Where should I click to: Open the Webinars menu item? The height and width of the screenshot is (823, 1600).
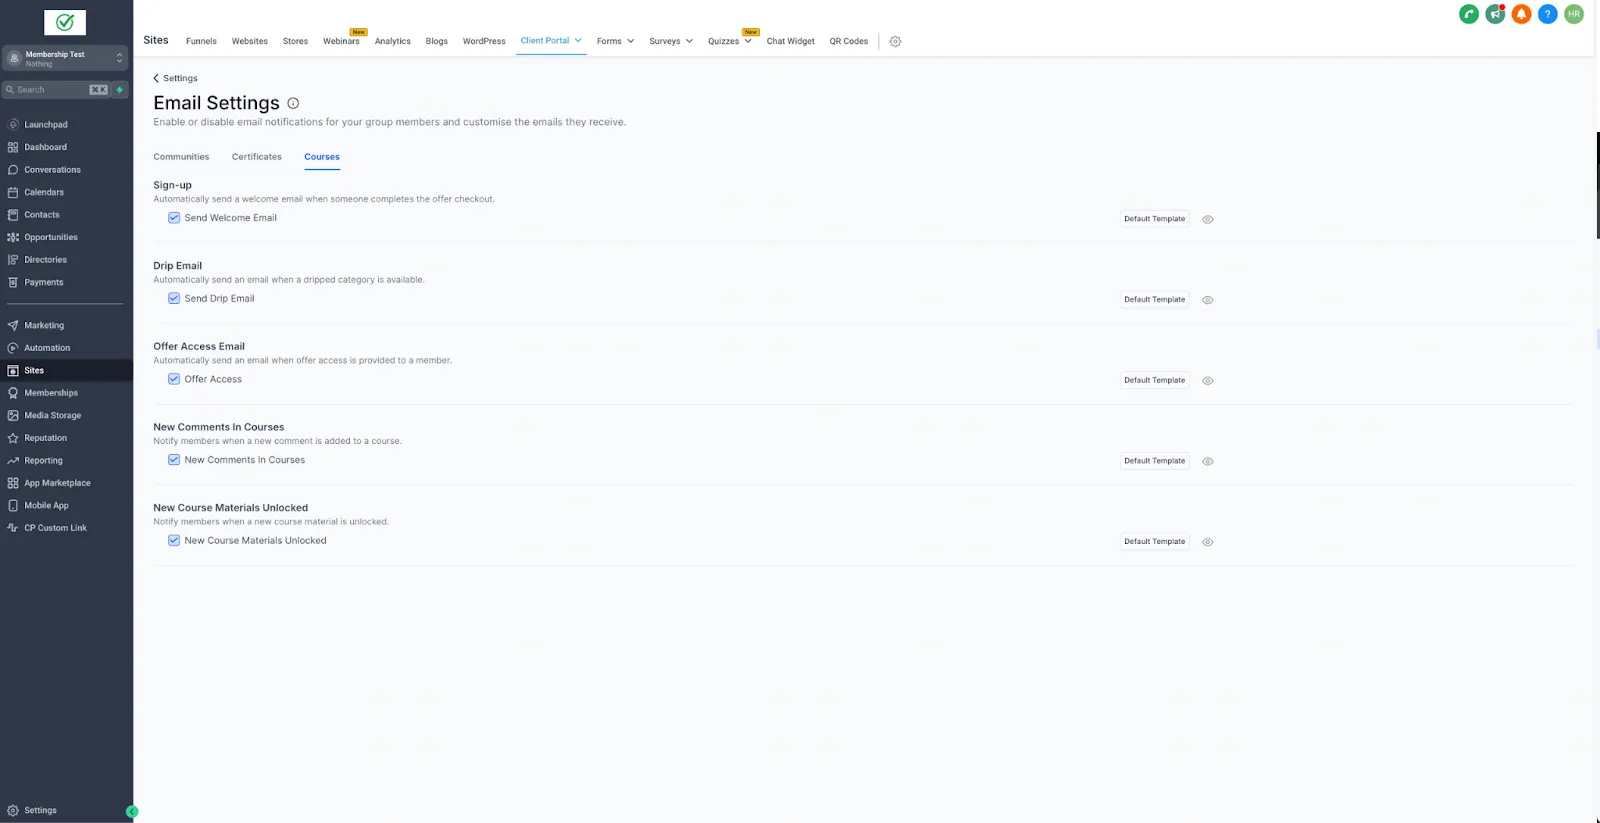[341, 41]
